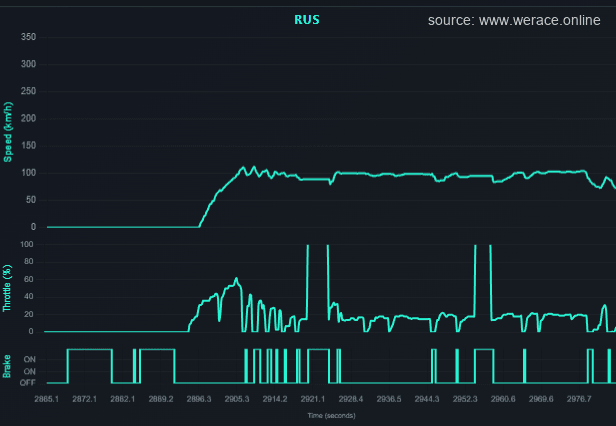Viewport: 616px width, 426px height.
Task: Select time marker 2921.1
Action: click(313, 399)
